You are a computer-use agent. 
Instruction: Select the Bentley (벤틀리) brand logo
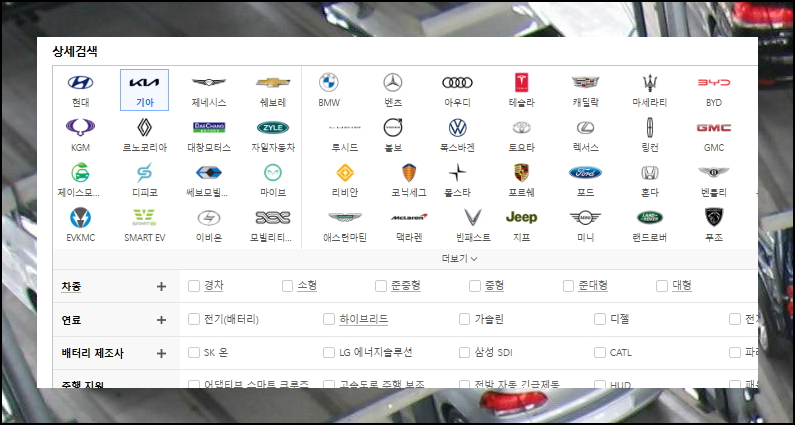(714, 172)
